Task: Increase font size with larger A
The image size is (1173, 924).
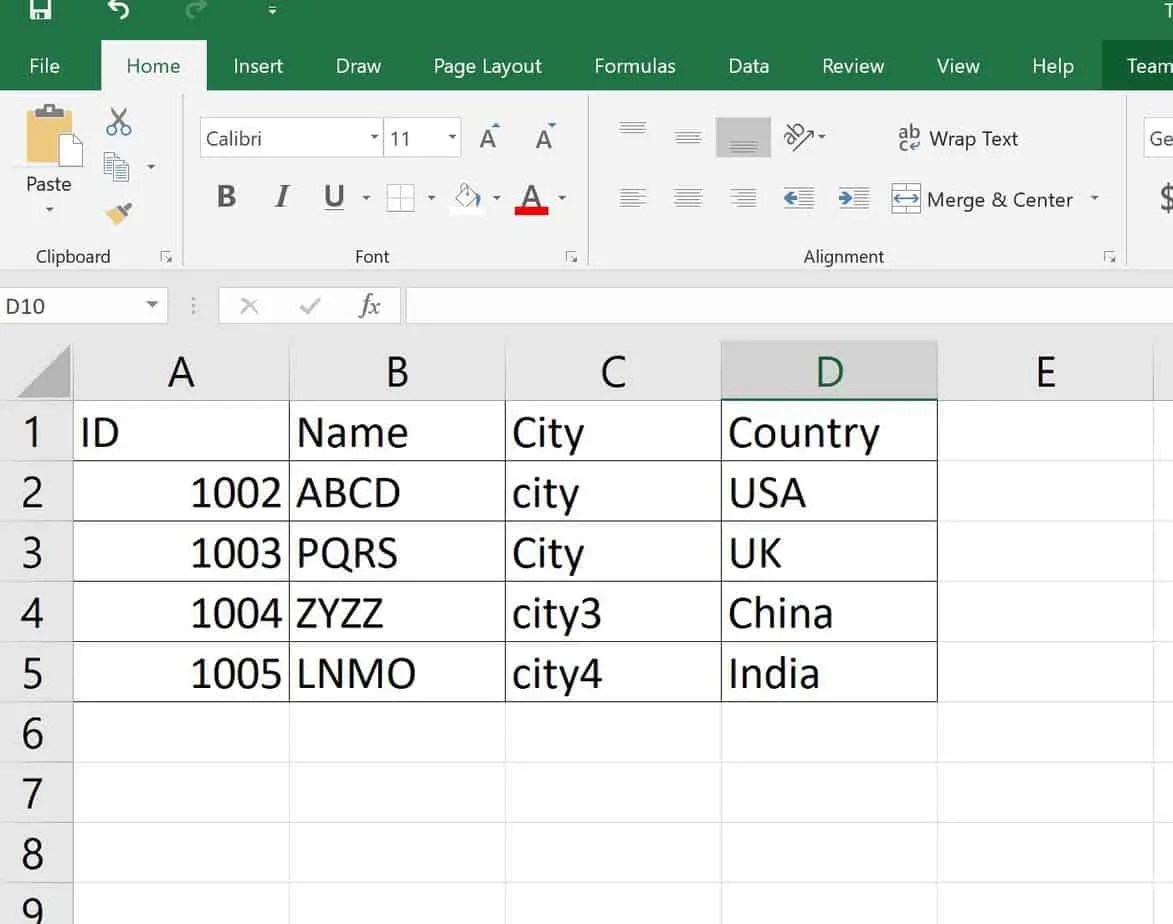Action: pyautogui.click(x=489, y=138)
